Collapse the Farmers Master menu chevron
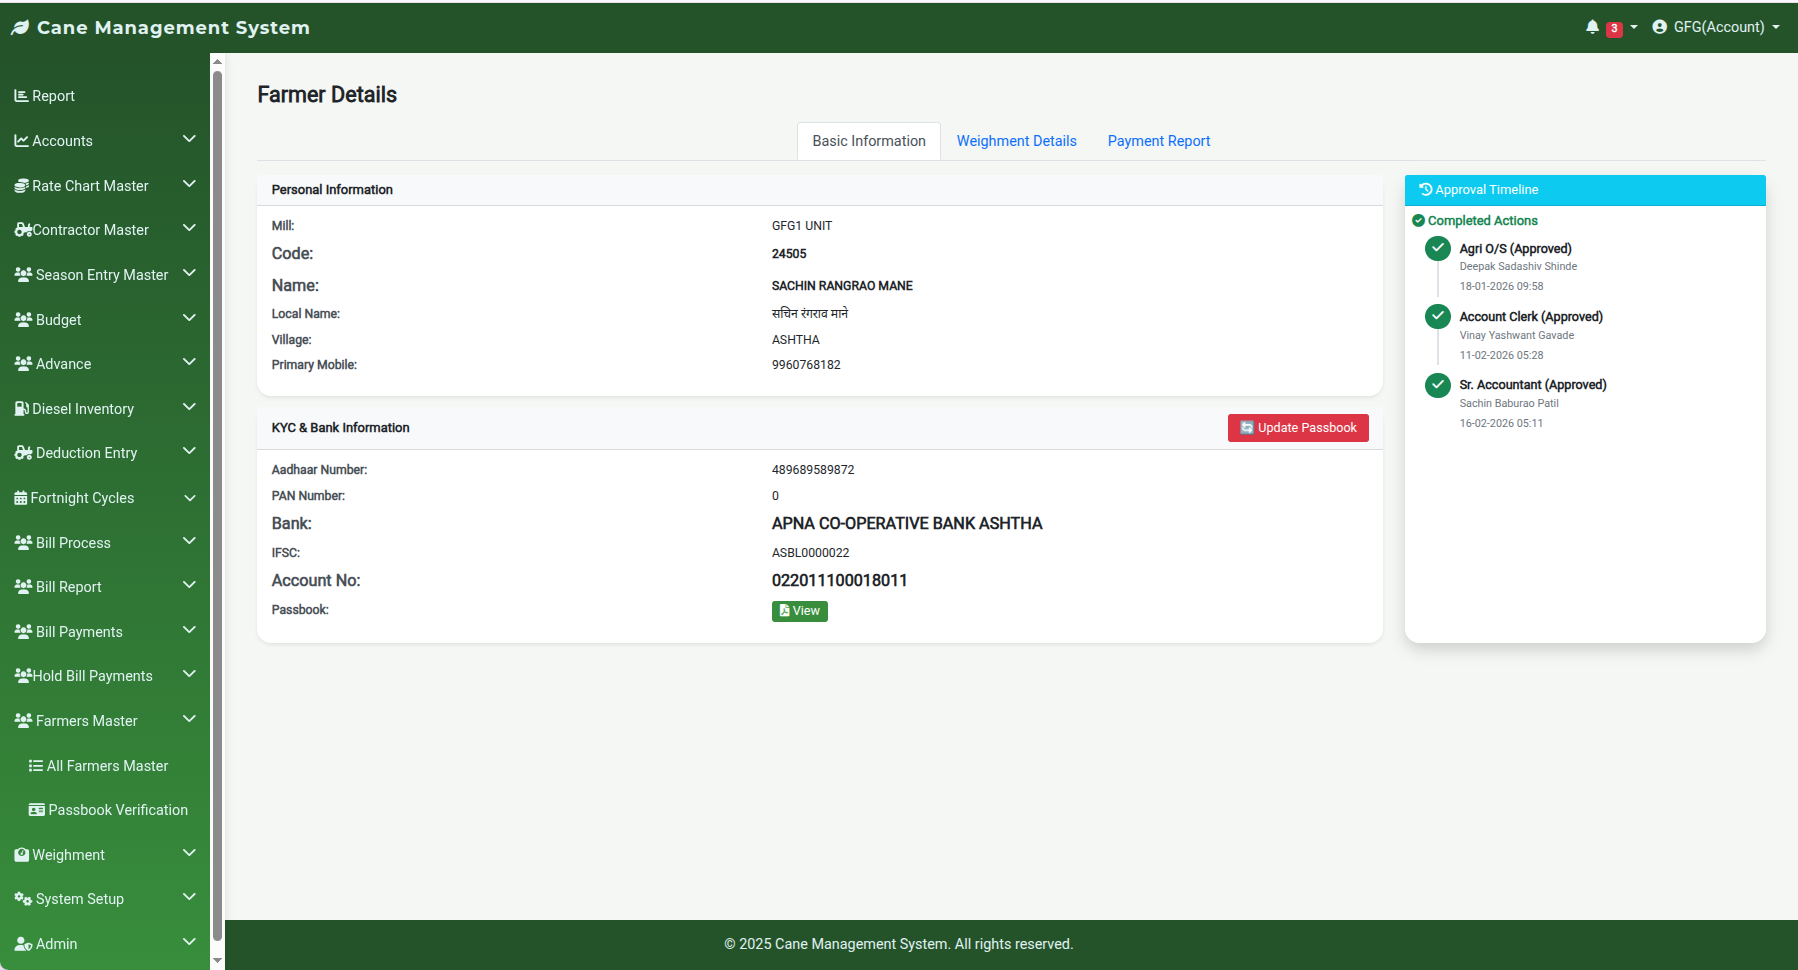Screen dimensions: 1798x970 (x=189, y=719)
